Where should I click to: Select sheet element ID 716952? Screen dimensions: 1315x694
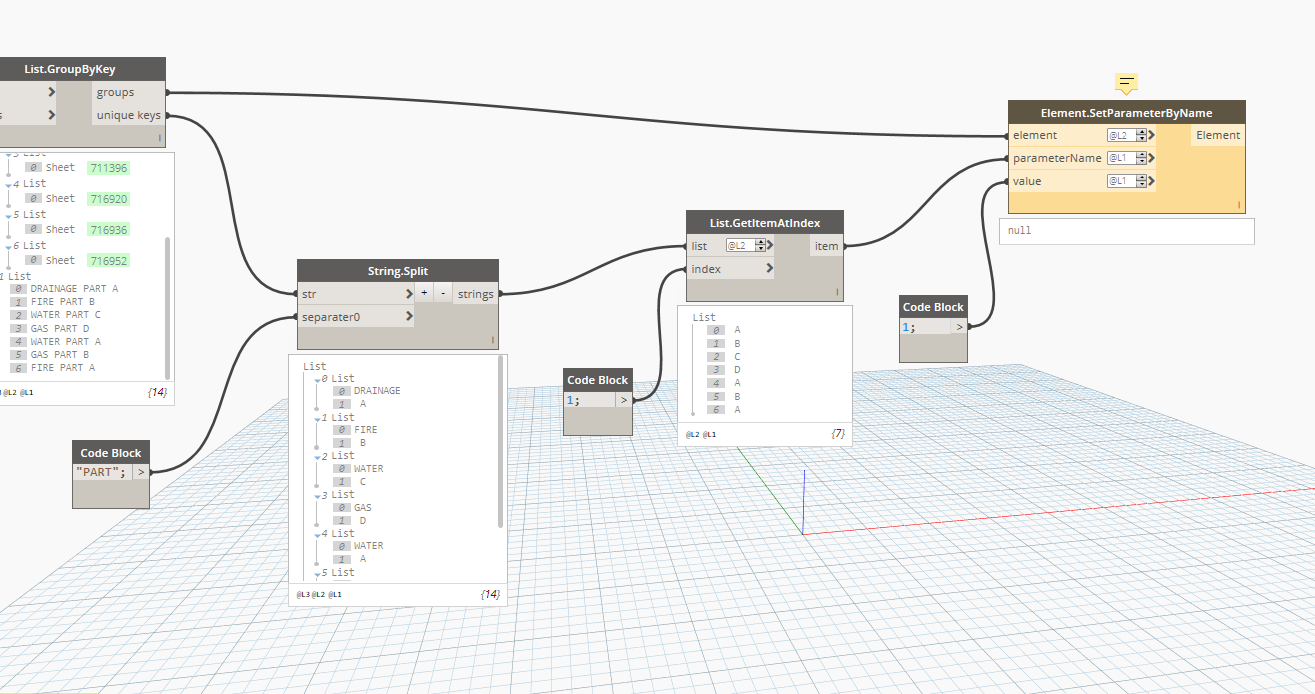pos(108,260)
